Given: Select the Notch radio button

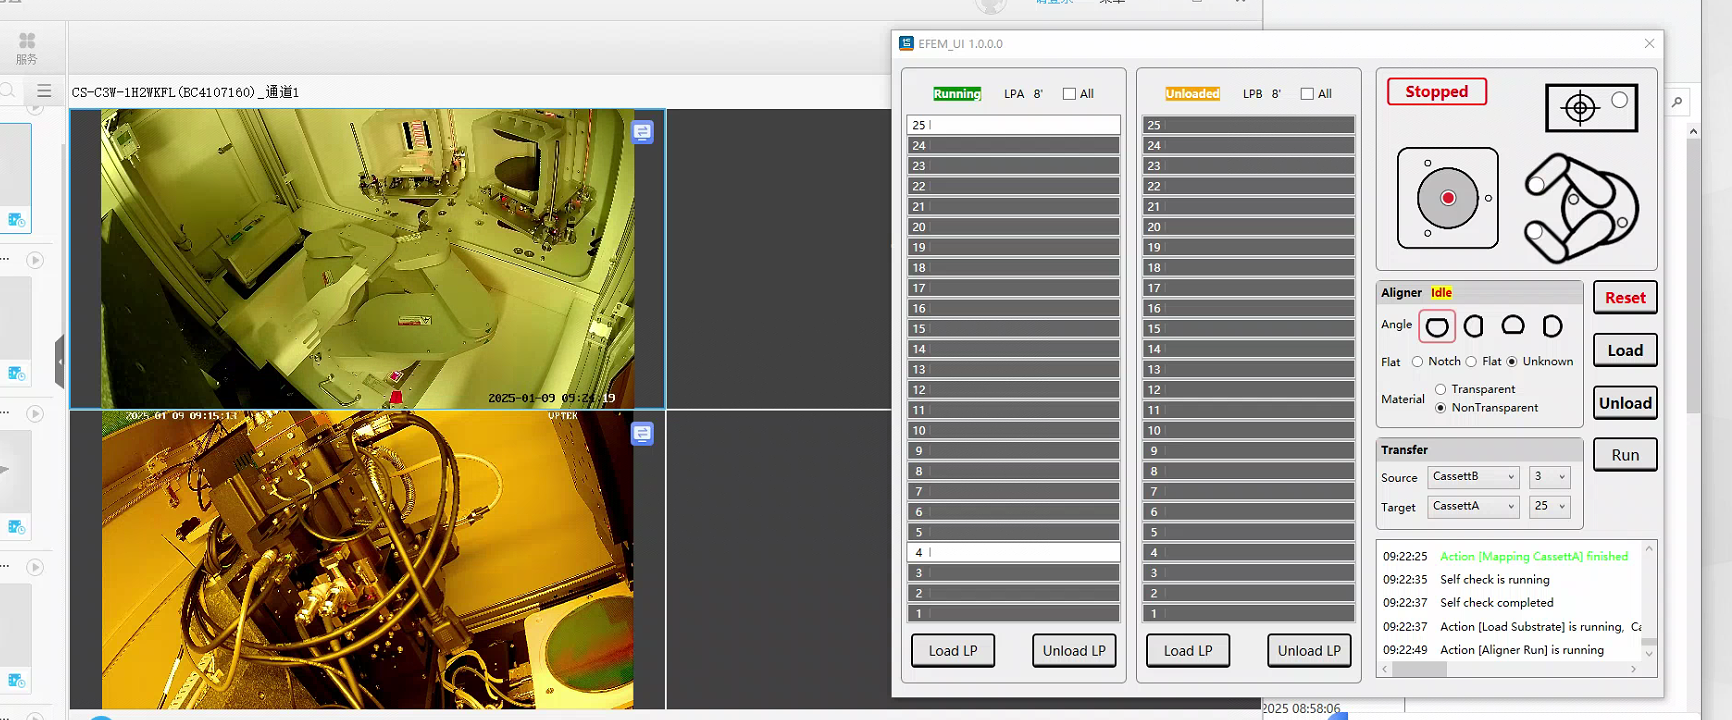Looking at the screenshot, I should [x=1417, y=362].
